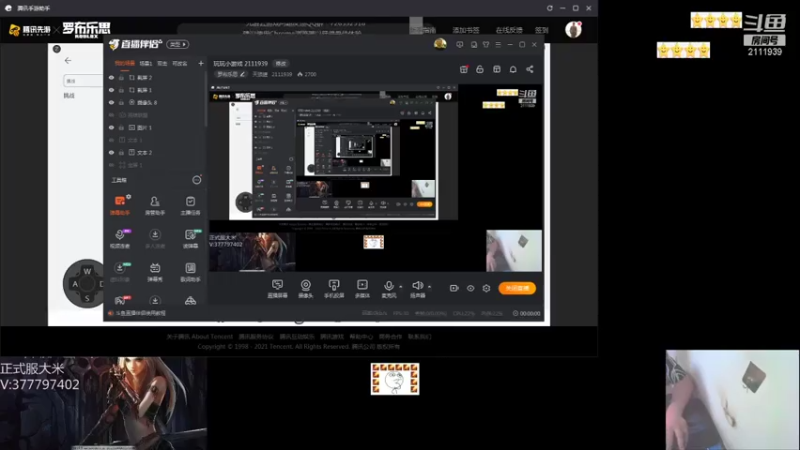Open danmaku assistant settings gear badge

click(x=129, y=196)
